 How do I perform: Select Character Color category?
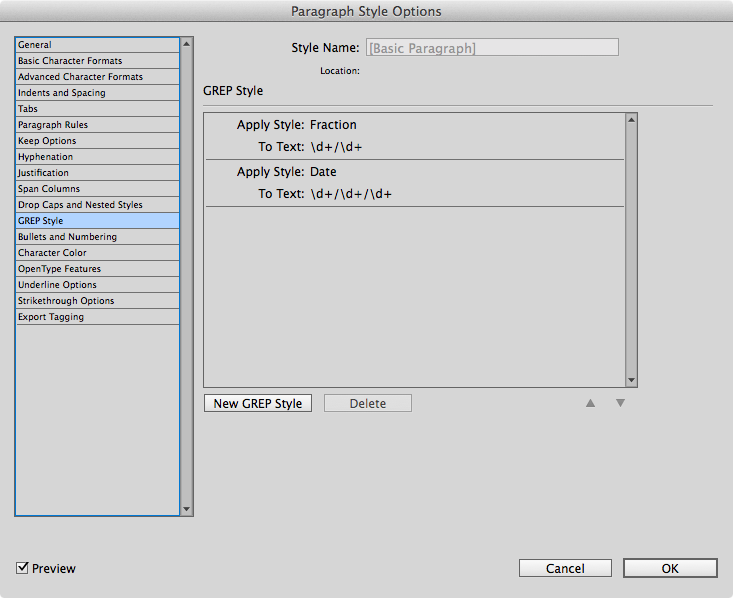pyautogui.click(x=97, y=252)
